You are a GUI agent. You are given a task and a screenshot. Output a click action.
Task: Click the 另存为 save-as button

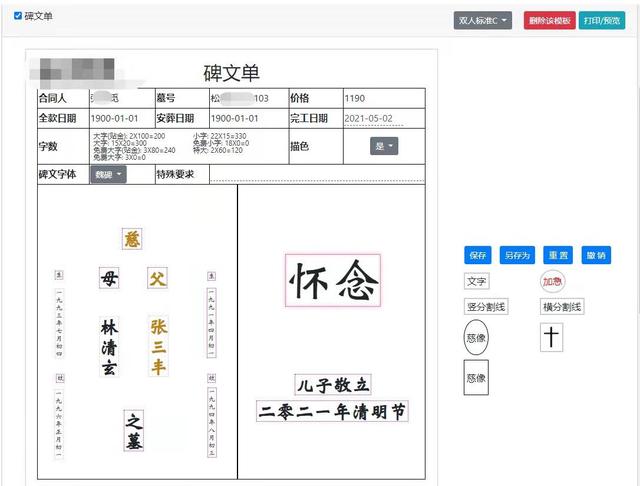pyautogui.click(x=517, y=255)
